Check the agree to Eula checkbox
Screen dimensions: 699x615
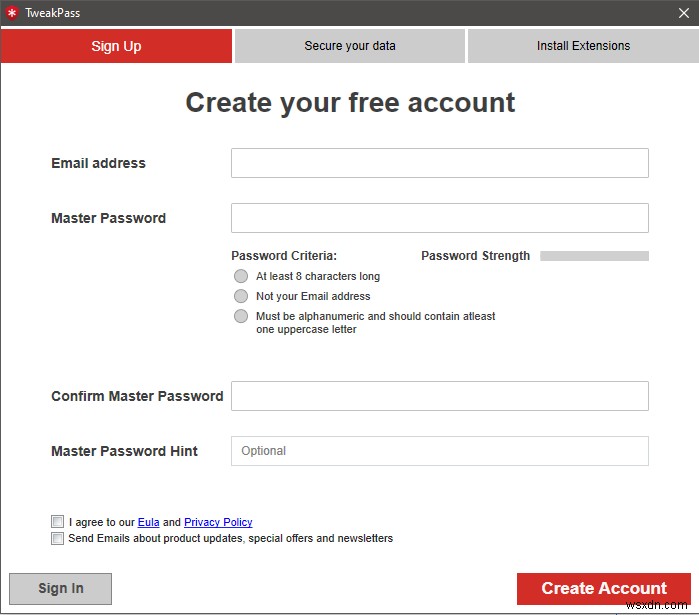pyautogui.click(x=58, y=521)
